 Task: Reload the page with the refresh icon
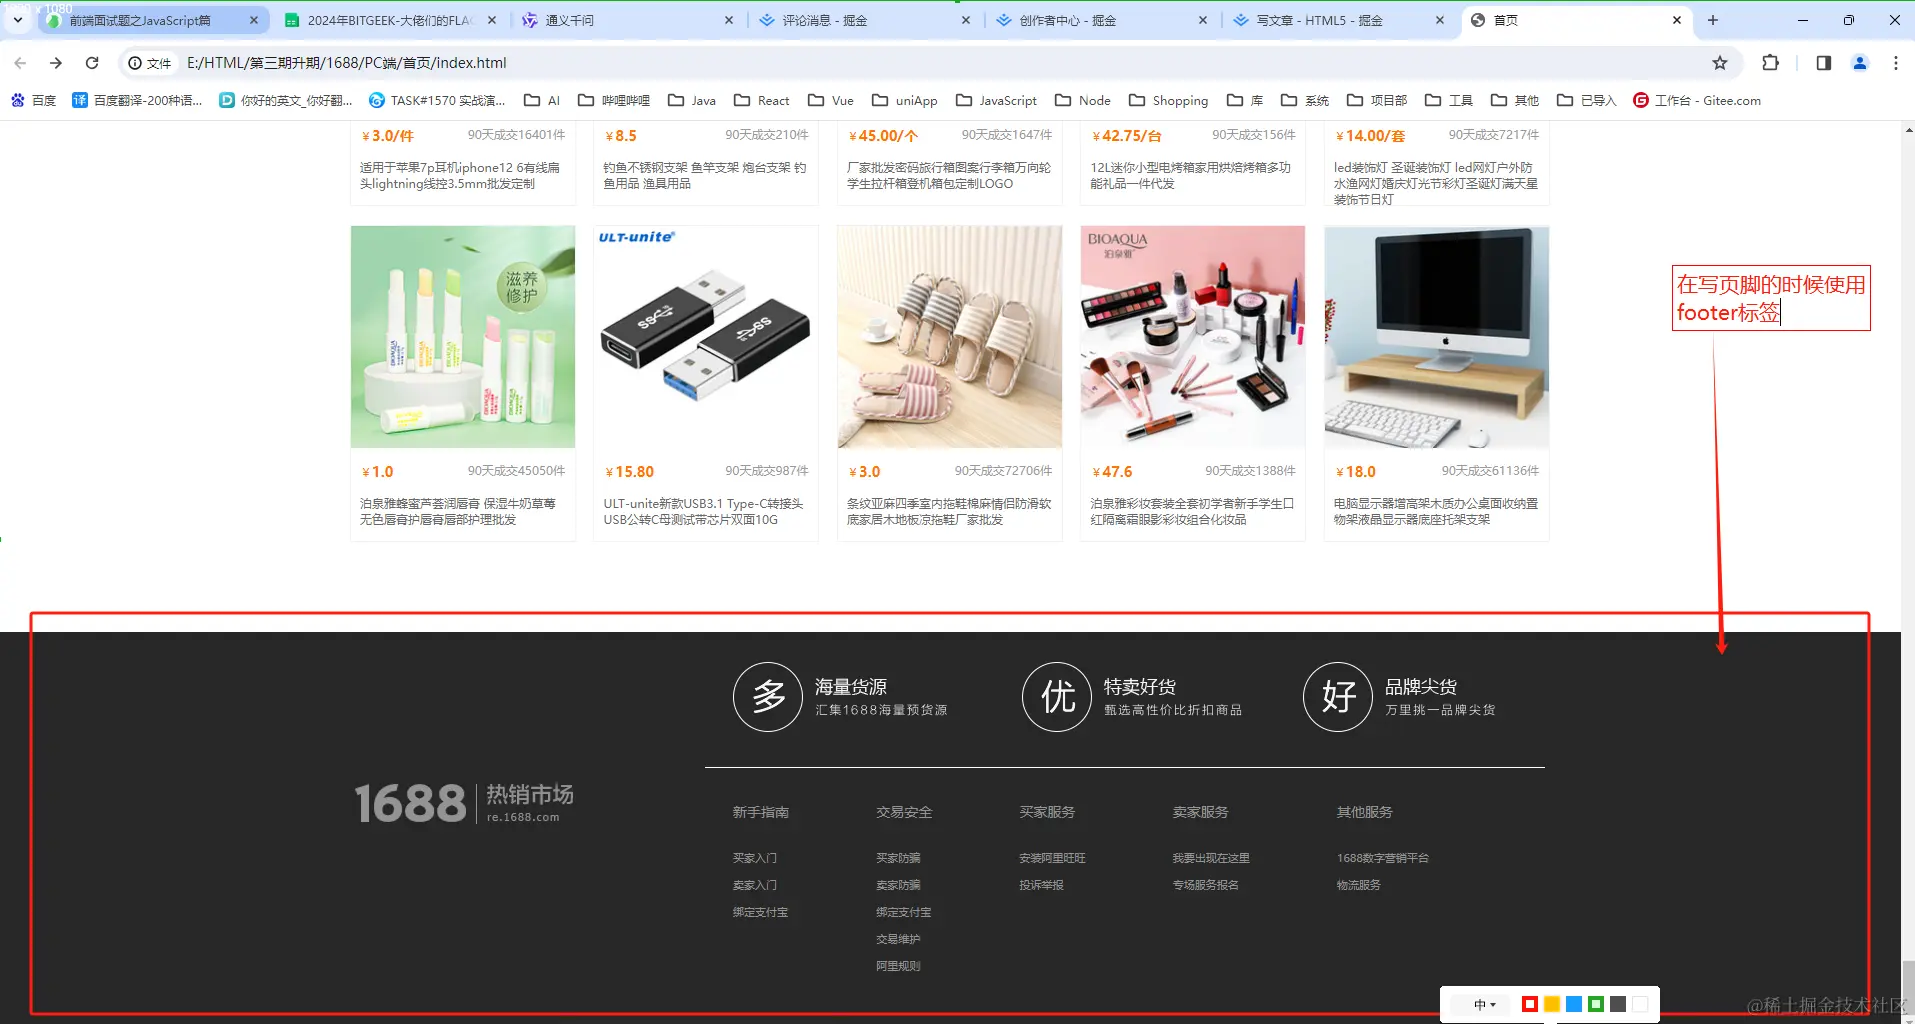(x=92, y=63)
